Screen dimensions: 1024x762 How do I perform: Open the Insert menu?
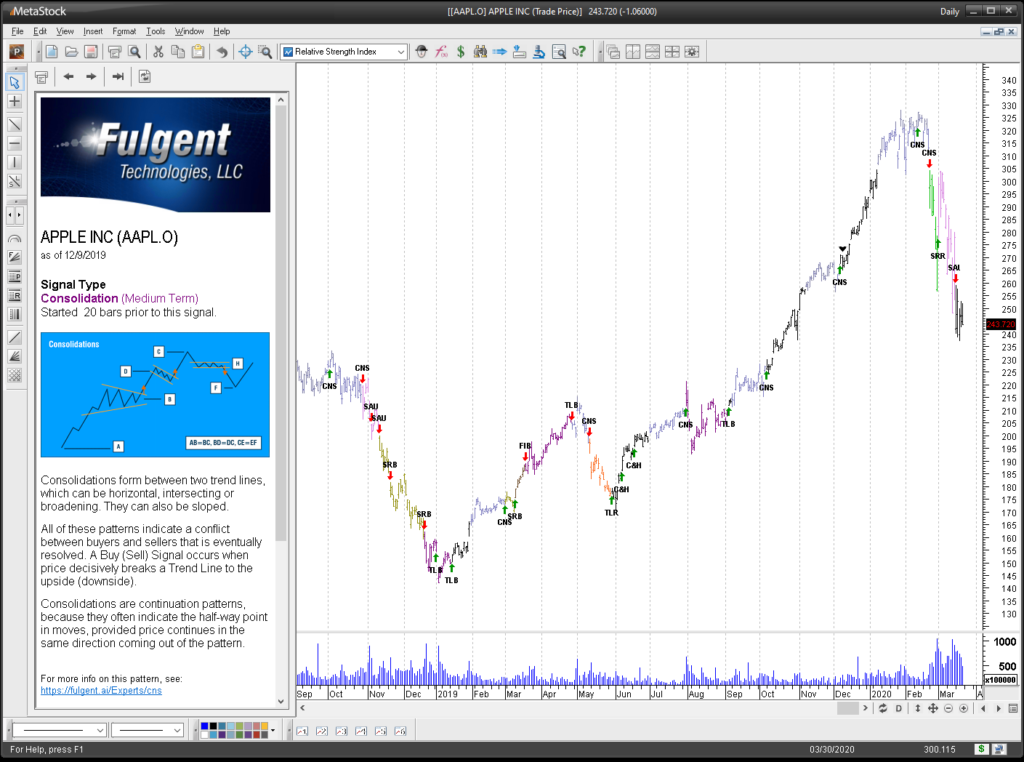pyautogui.click(x=93, y=31)
